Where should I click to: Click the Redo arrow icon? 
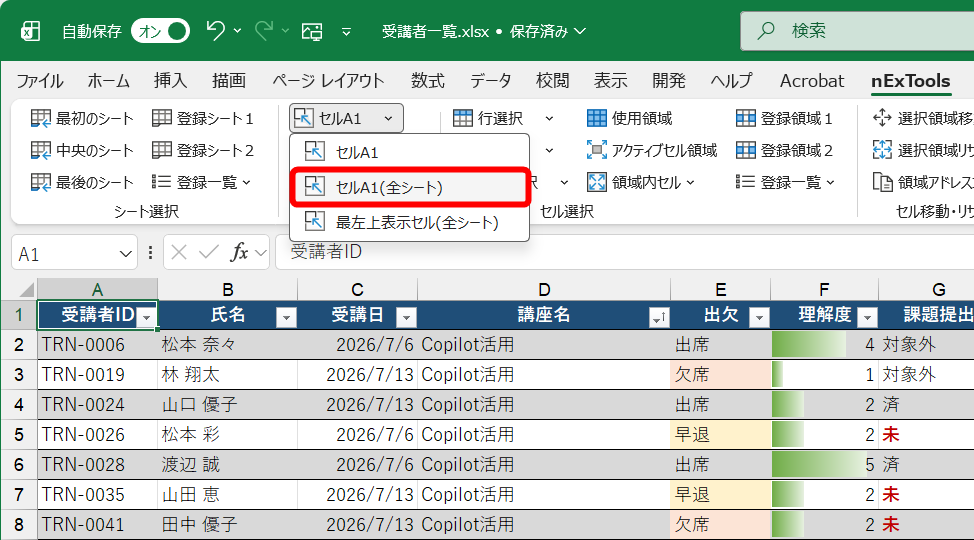[264, 30]
